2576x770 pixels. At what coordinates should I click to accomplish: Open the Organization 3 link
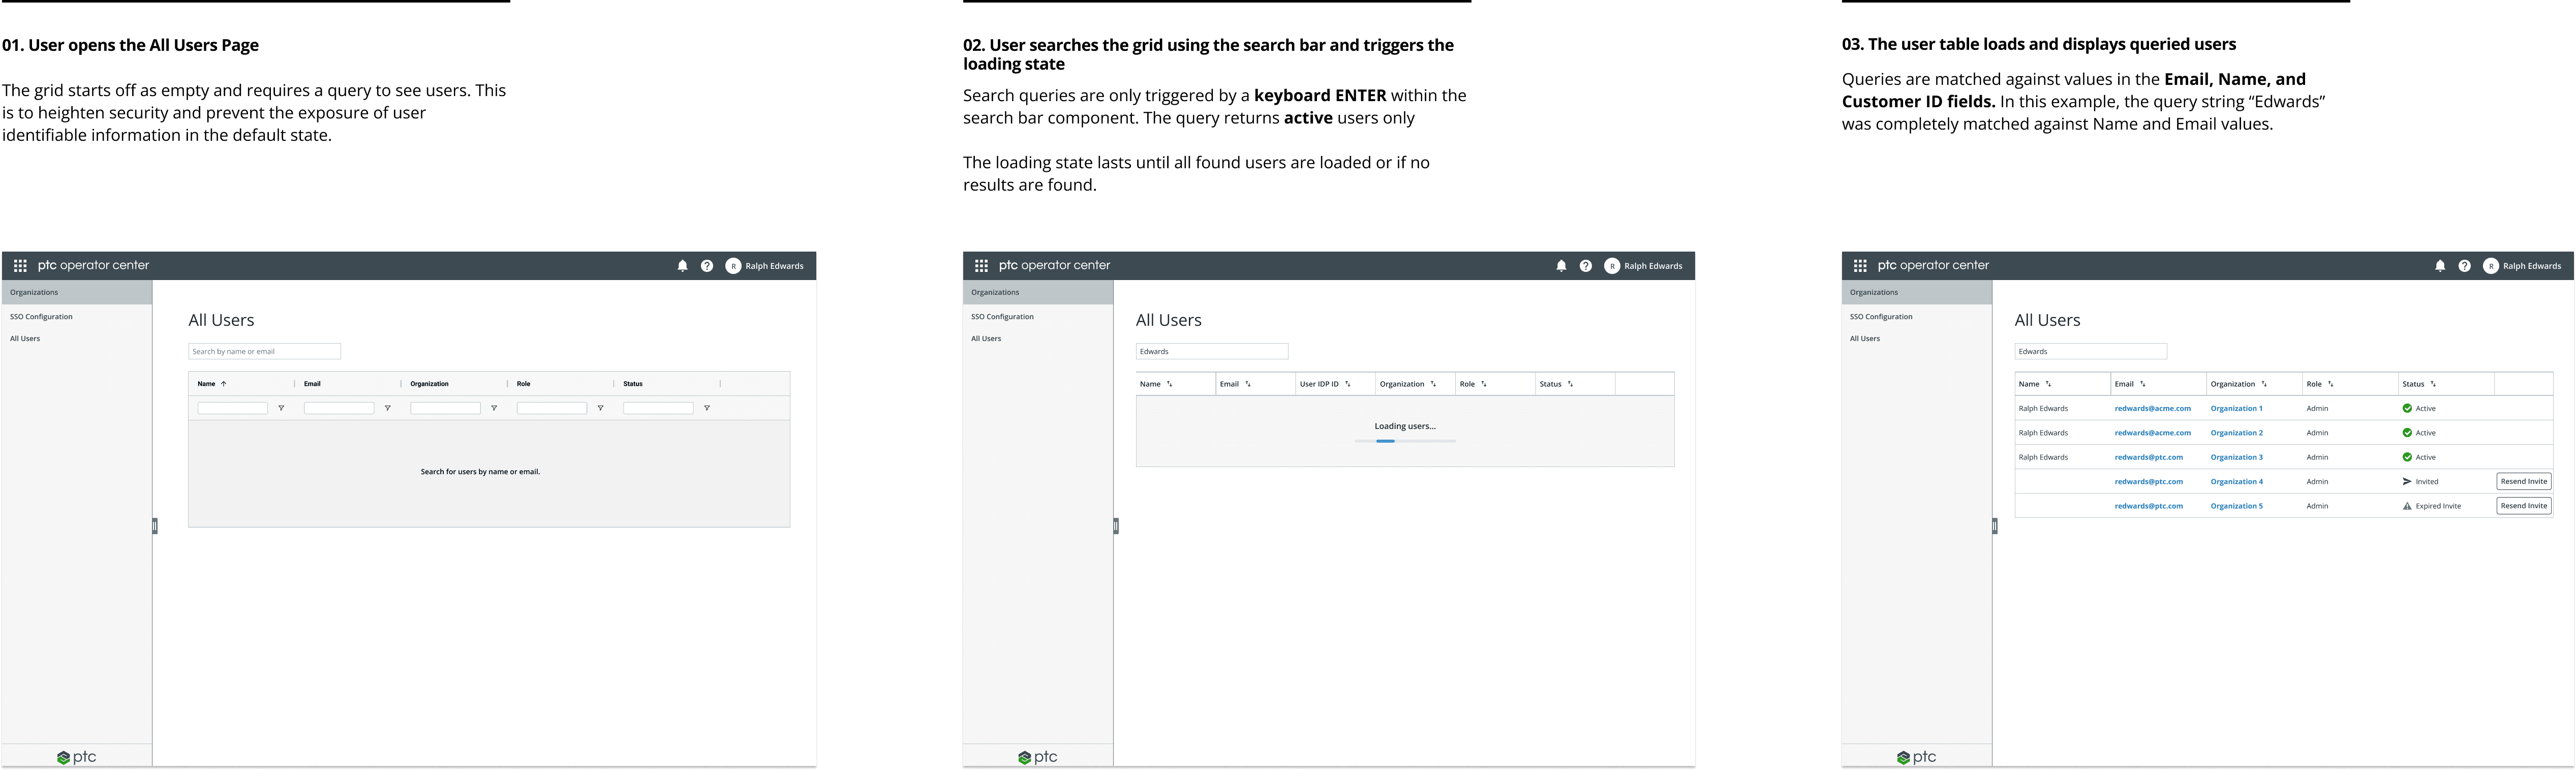[2236, 457]
